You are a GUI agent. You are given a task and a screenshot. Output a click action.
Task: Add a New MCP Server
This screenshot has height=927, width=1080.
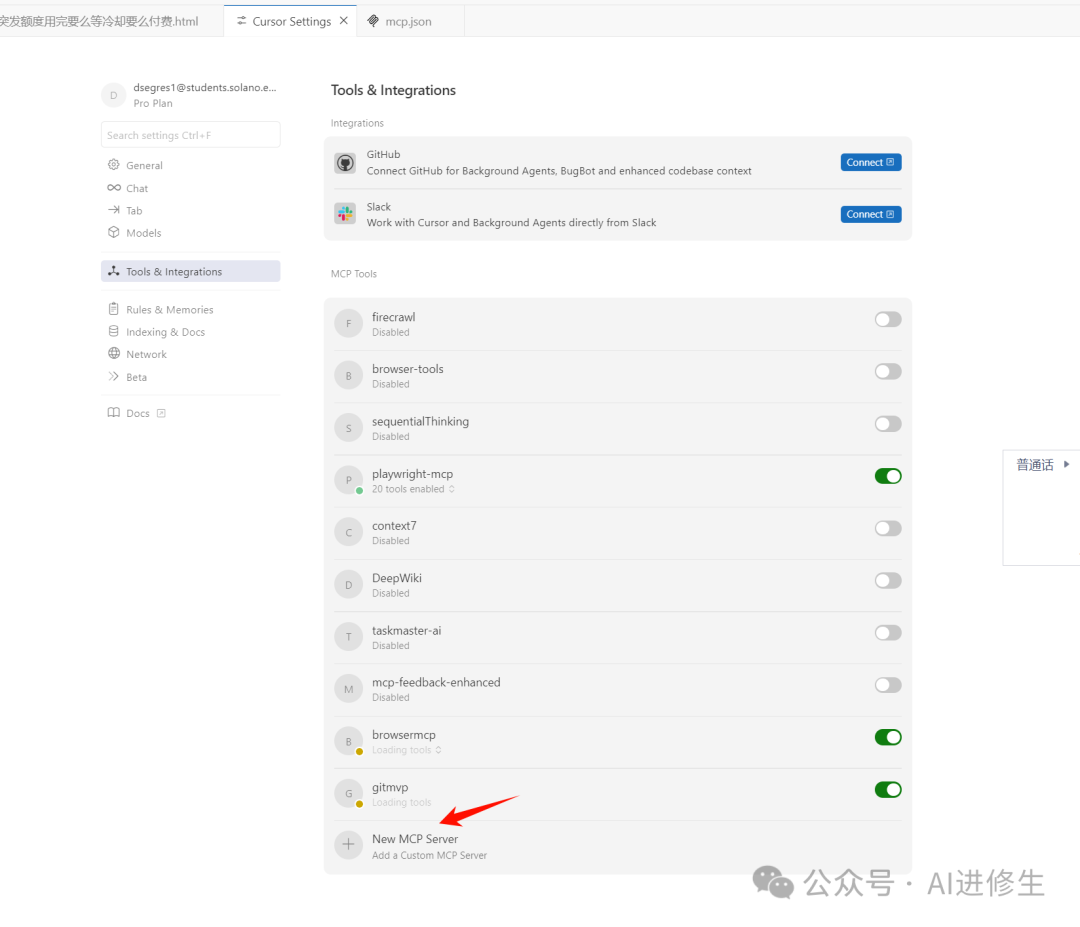coord(618,846)
